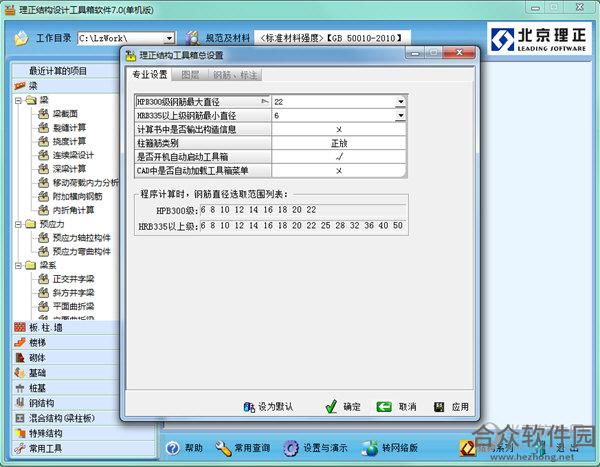Select the 裂缝计算 item icon
The image size is (600, 467).
pyautogui.click(x=43, y=127)
